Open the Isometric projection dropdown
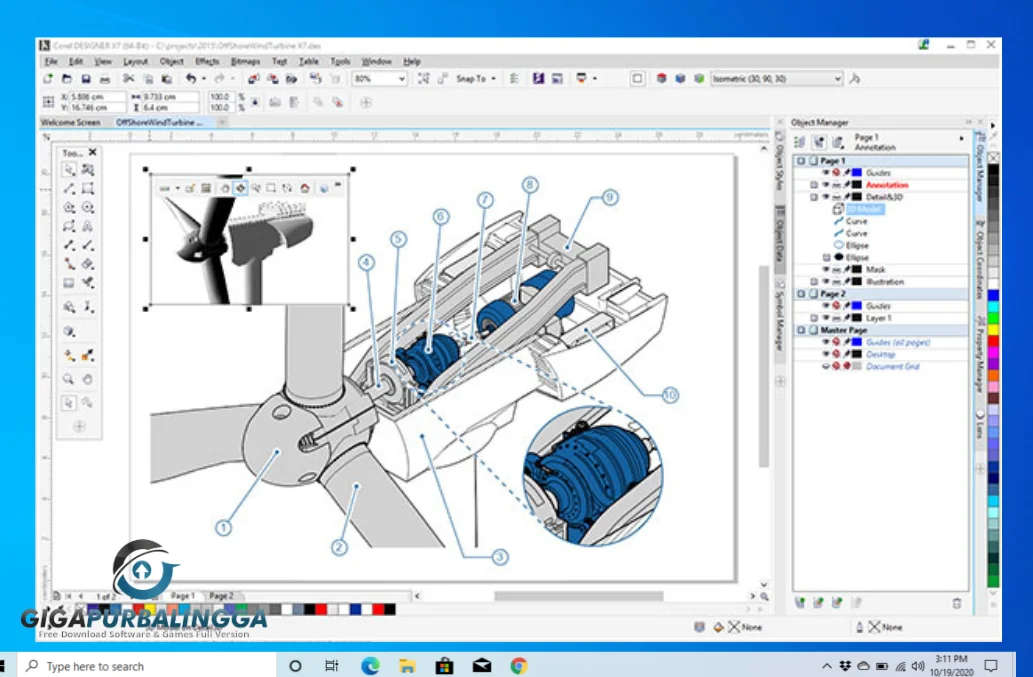The height and width of the screenshot is (677, 1033). 837,79
